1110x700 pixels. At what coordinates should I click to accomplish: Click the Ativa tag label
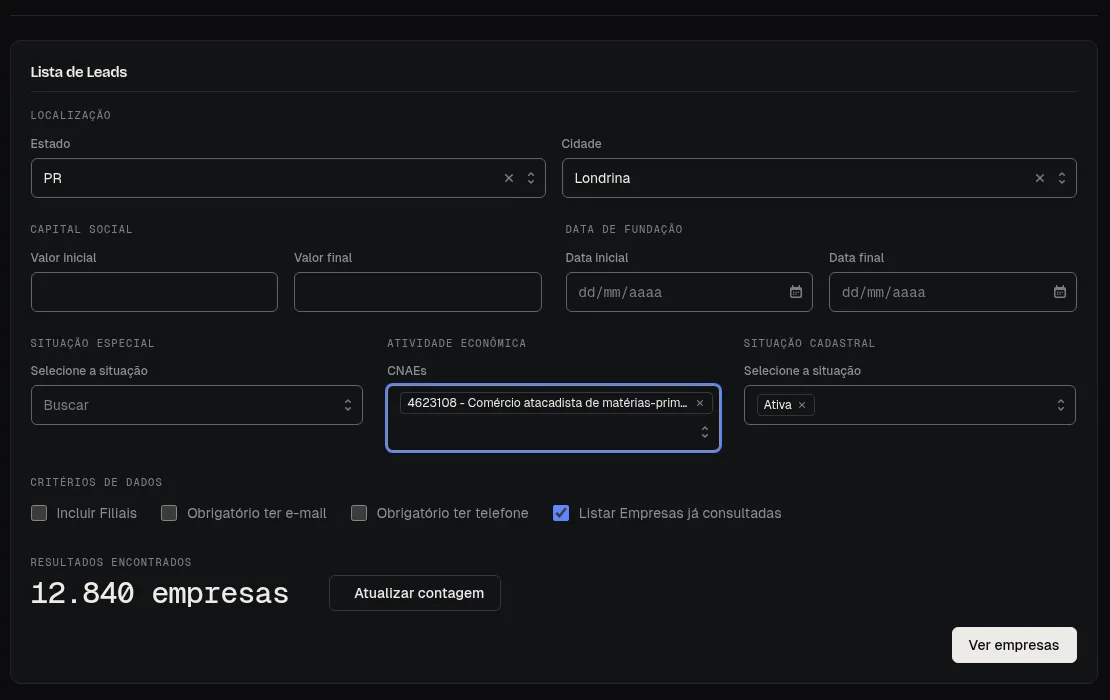coord(777,405)
